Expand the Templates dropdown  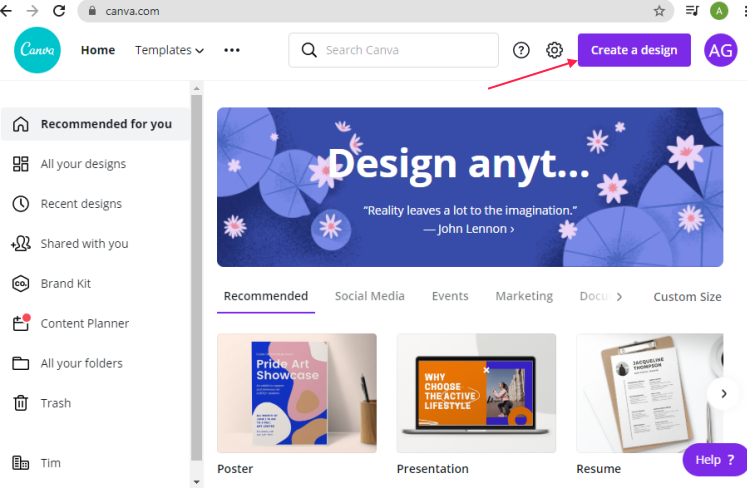click(x=169, y=50)
